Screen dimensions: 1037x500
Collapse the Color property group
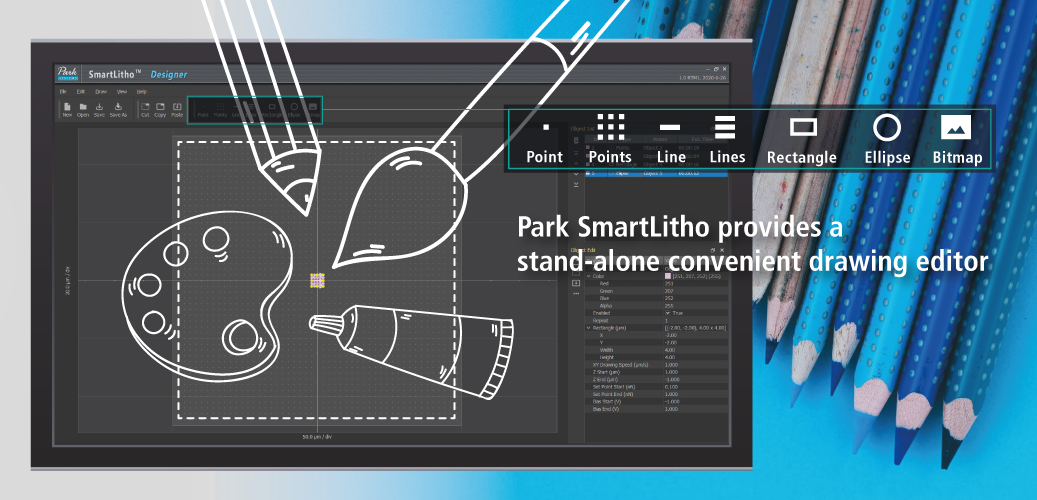click(x=589, y=276)
